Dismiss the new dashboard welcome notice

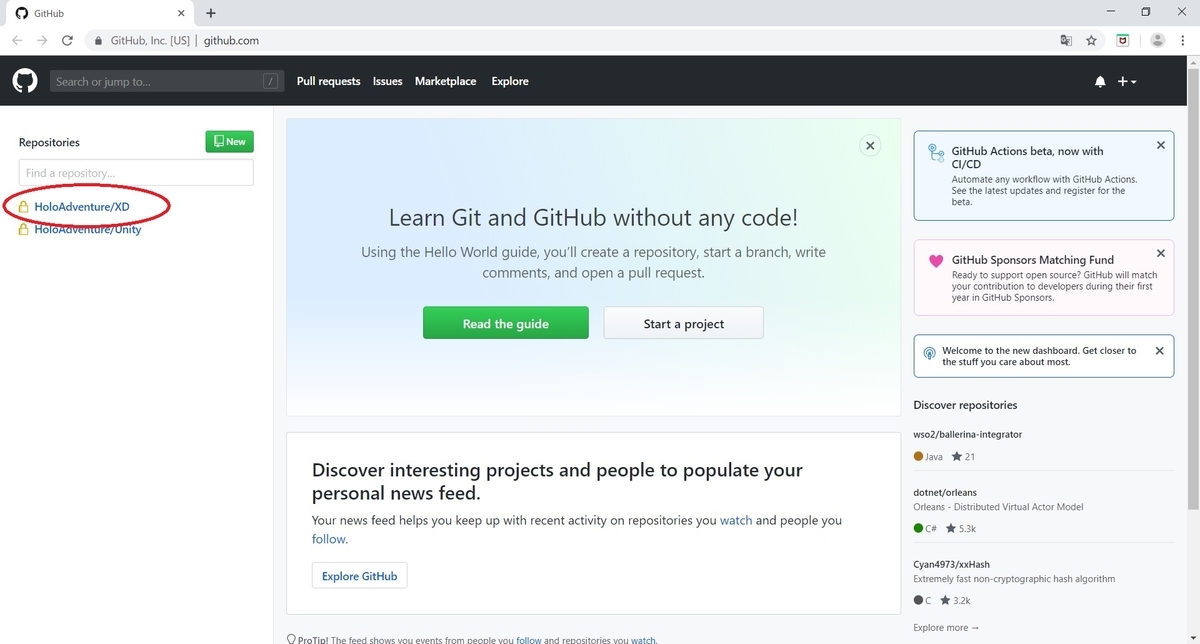click(x=1159, y=351)
